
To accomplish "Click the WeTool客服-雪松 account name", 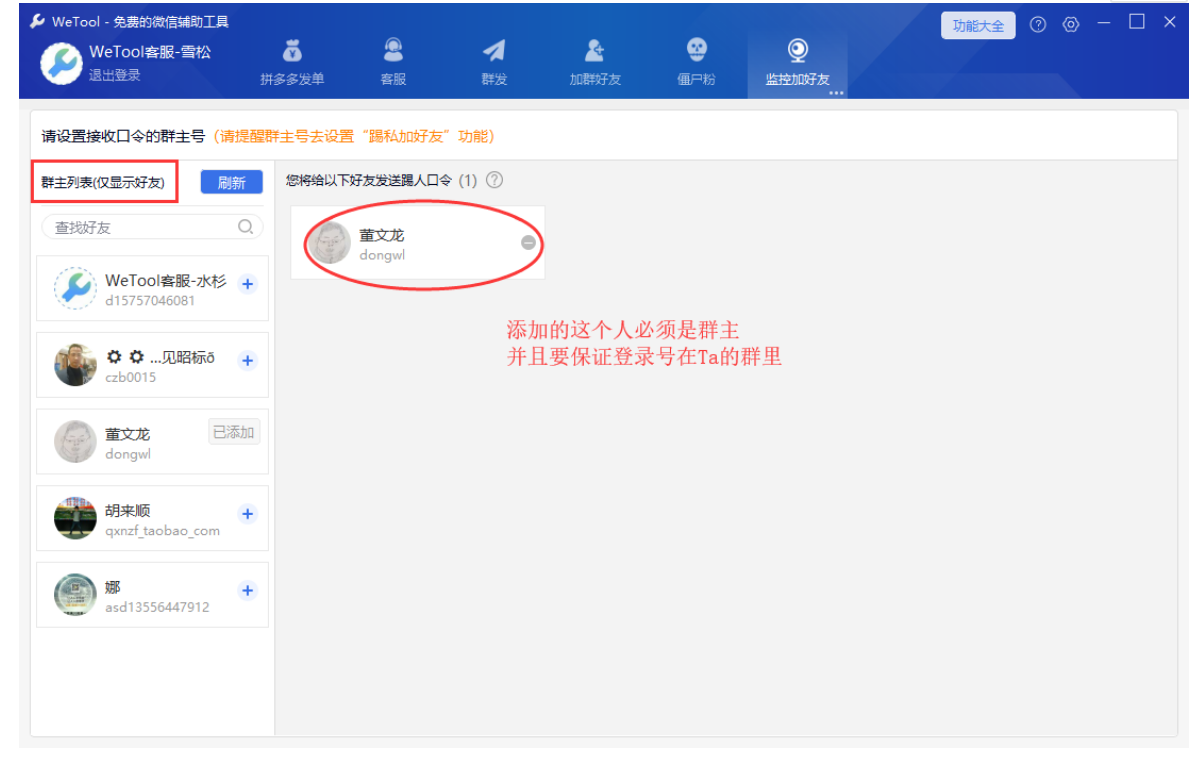I will (150, 52).
